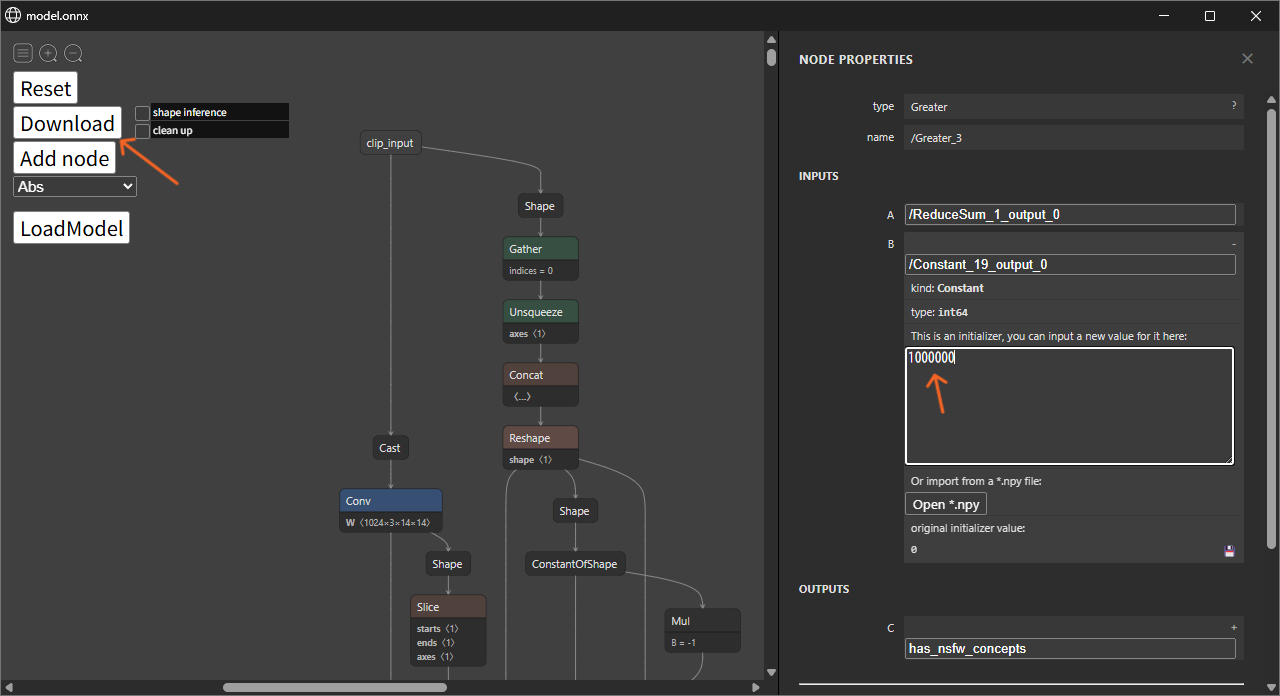Enable the clean up checkbox
The width and height of the screenshot is (1280, 696).
pyautogui.click(x=143, y=131)
